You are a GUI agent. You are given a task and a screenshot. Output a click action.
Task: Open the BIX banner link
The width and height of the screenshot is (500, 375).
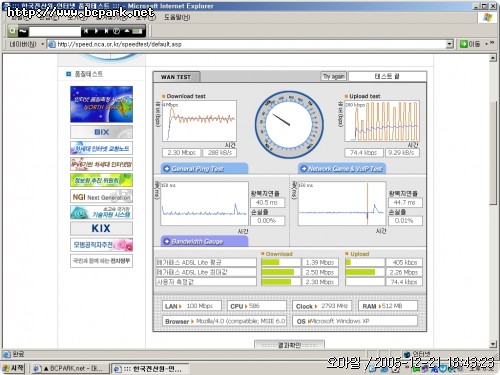(x=101, y=132)
